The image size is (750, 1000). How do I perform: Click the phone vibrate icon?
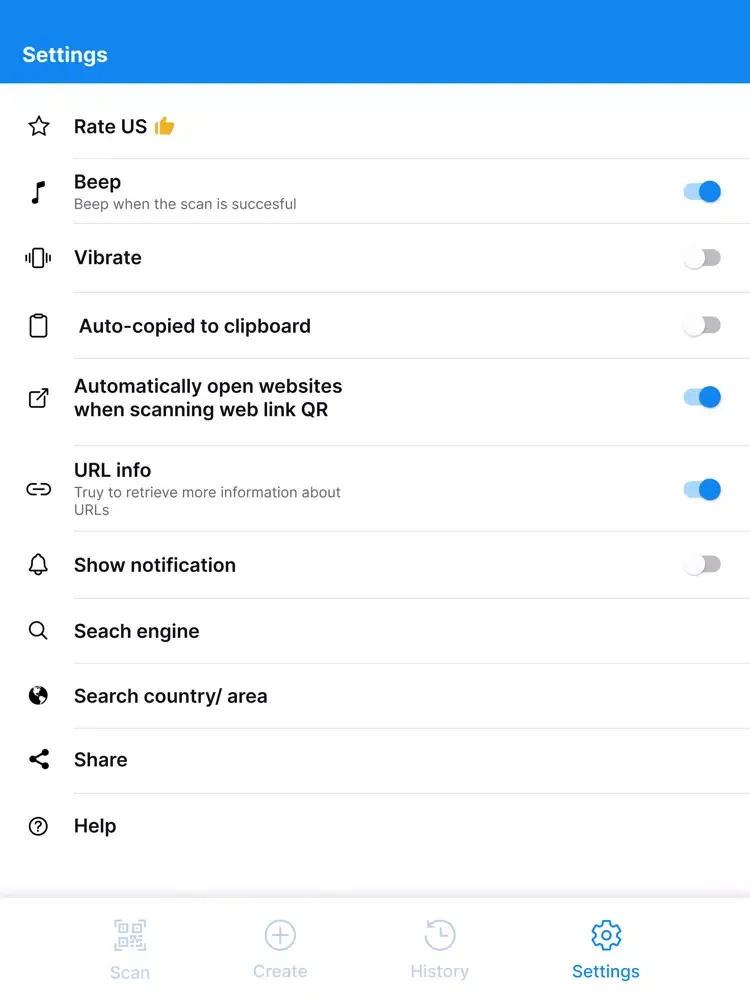(38, 258)
